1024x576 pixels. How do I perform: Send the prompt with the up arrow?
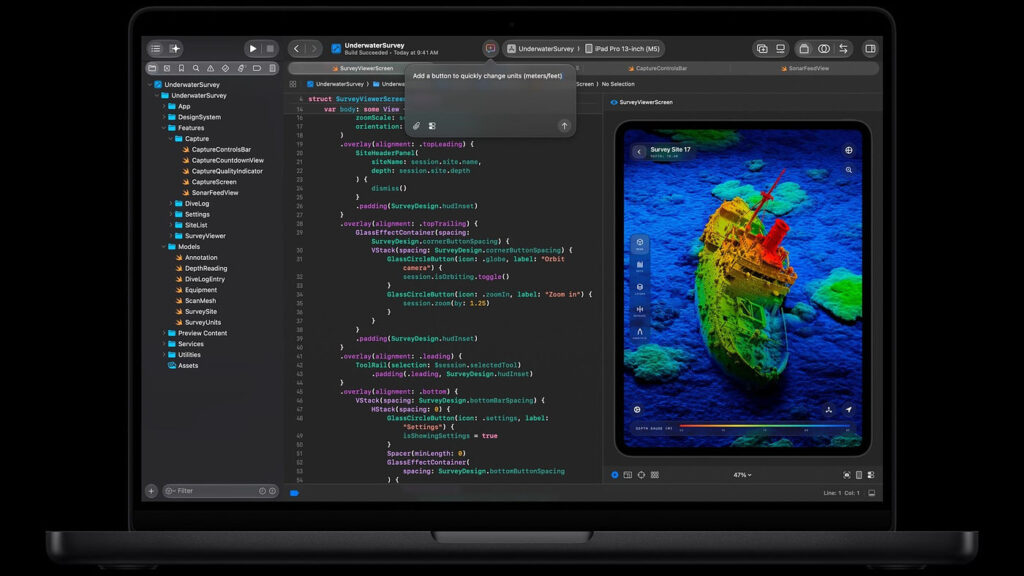click(x=564, y=126)
